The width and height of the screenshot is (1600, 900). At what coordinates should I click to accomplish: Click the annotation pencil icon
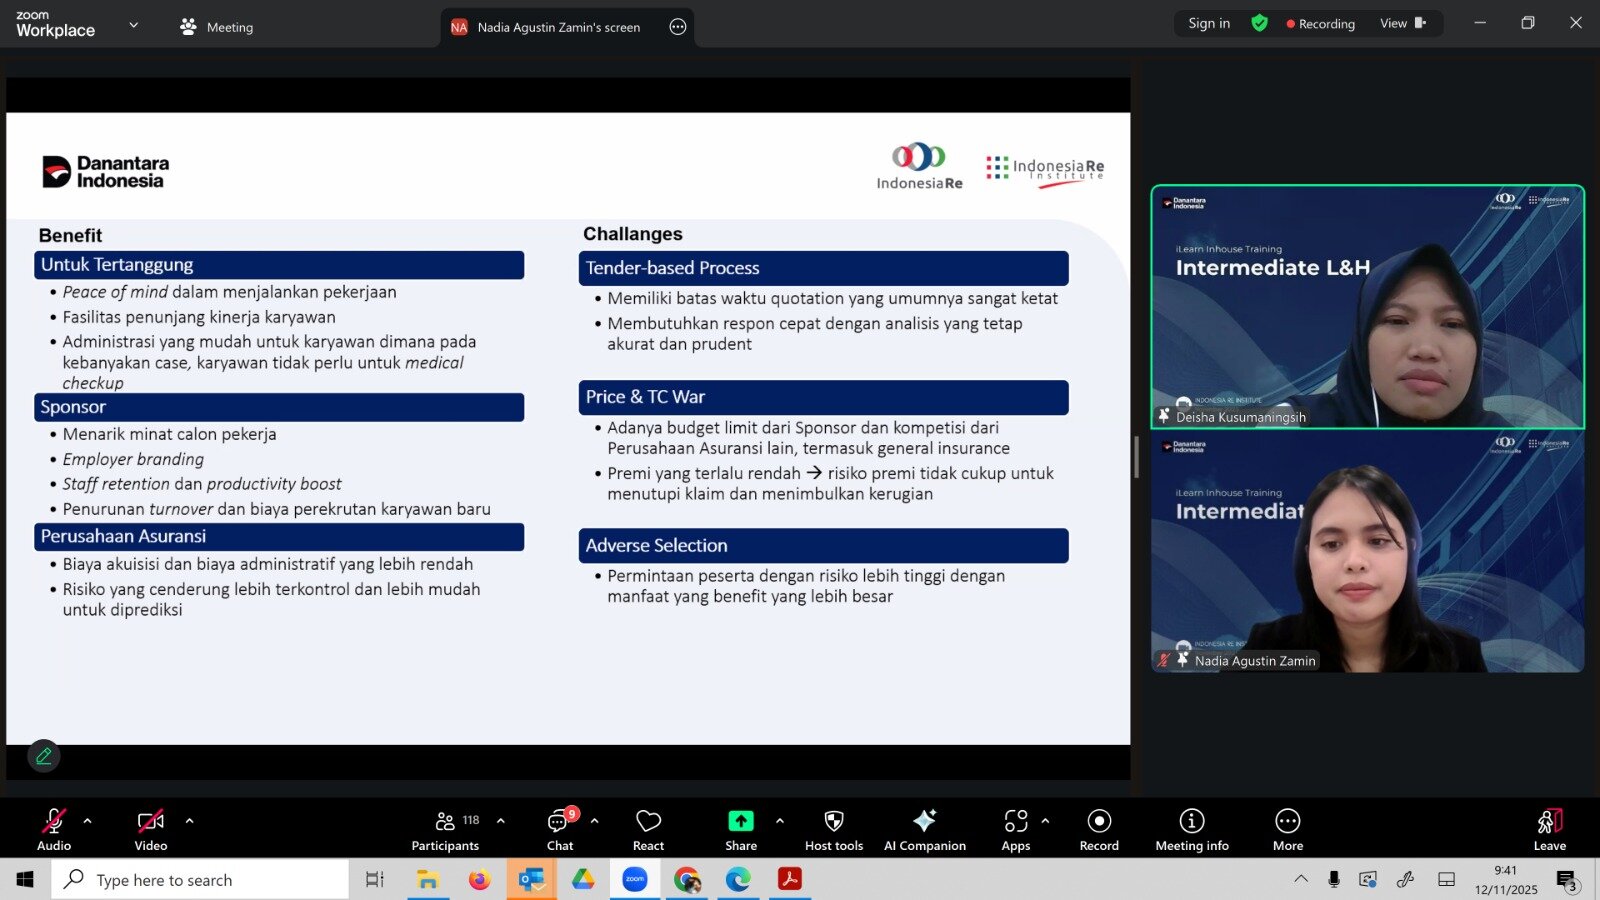(x=44, y=756)
